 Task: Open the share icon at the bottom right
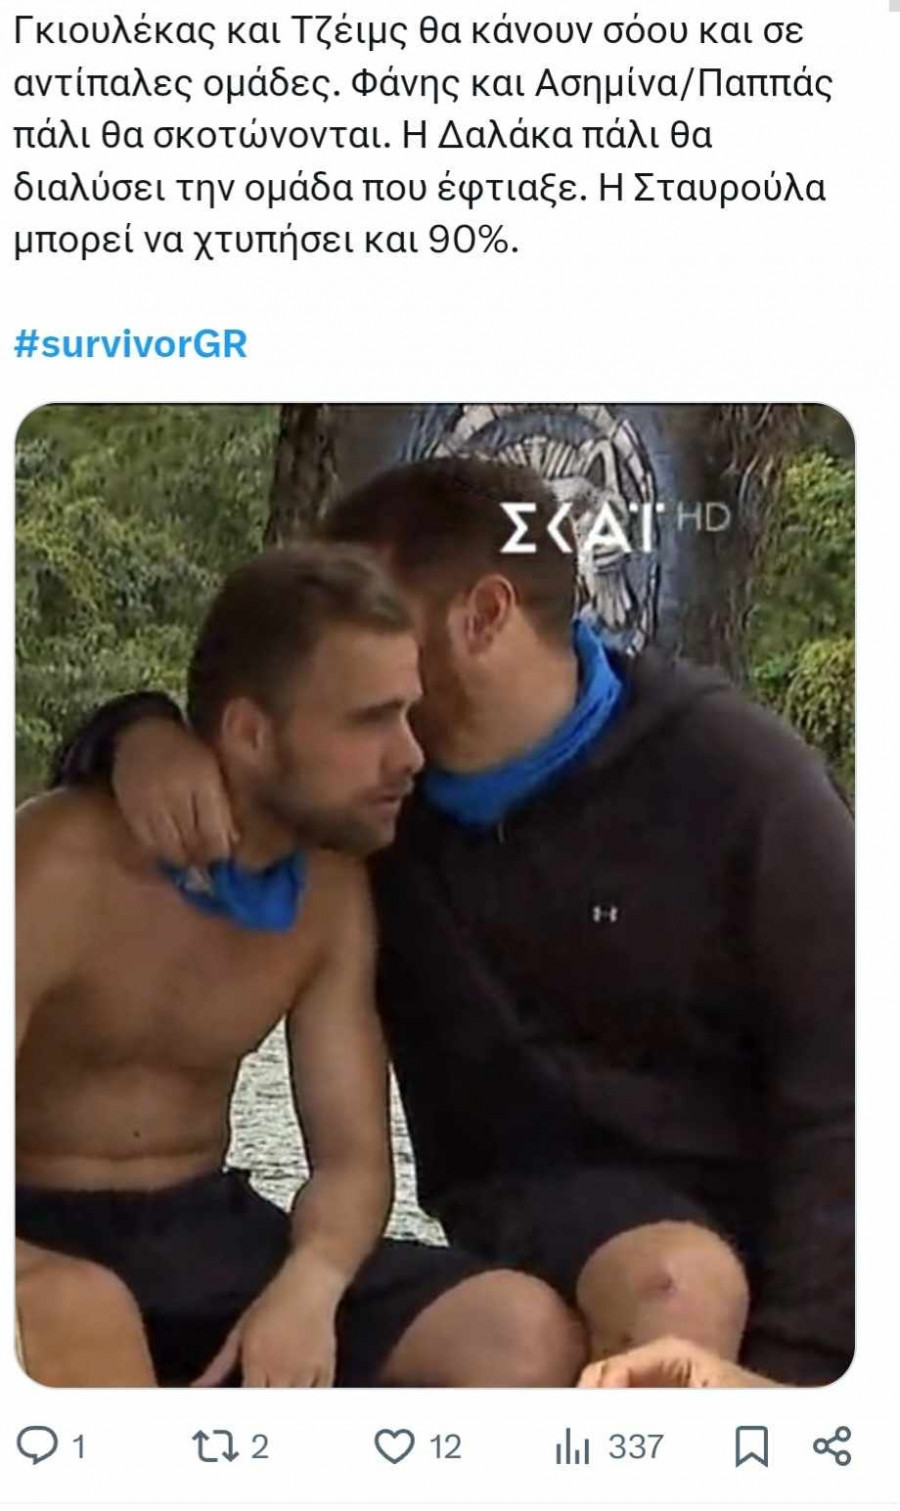(x=832, y=1446)
